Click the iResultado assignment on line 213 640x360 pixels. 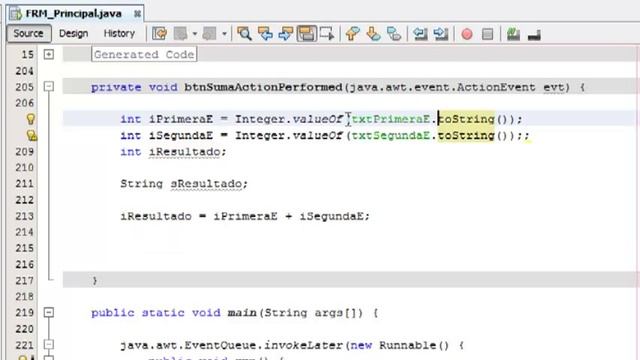pyautogui.click(x=156, y=216)
